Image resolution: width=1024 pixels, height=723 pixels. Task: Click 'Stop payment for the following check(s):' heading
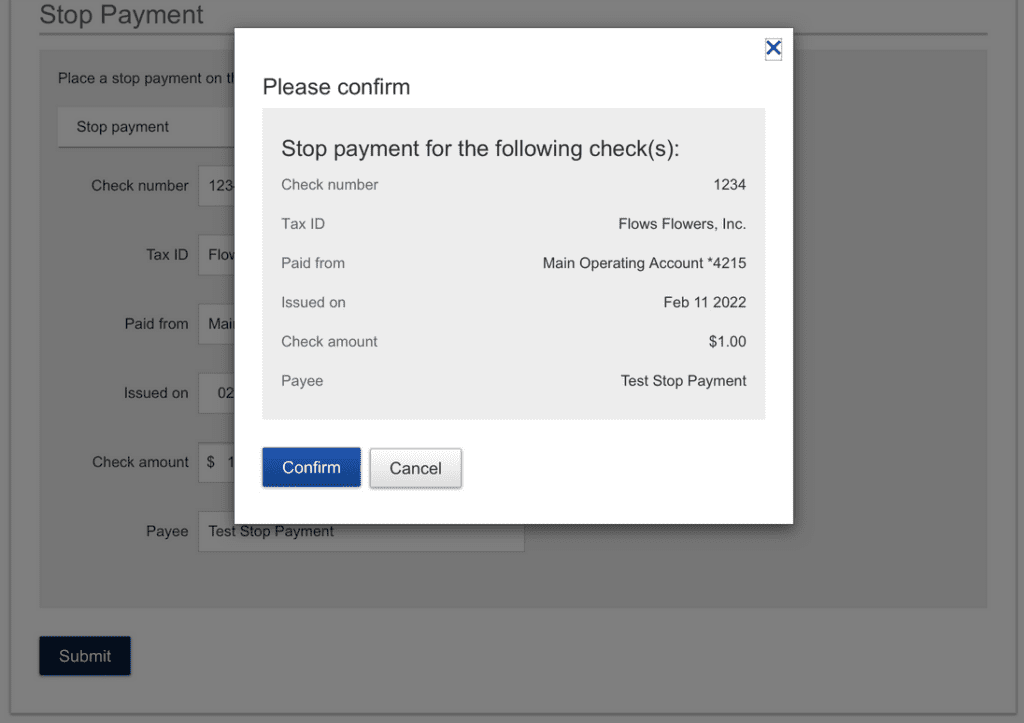[480, 149]
